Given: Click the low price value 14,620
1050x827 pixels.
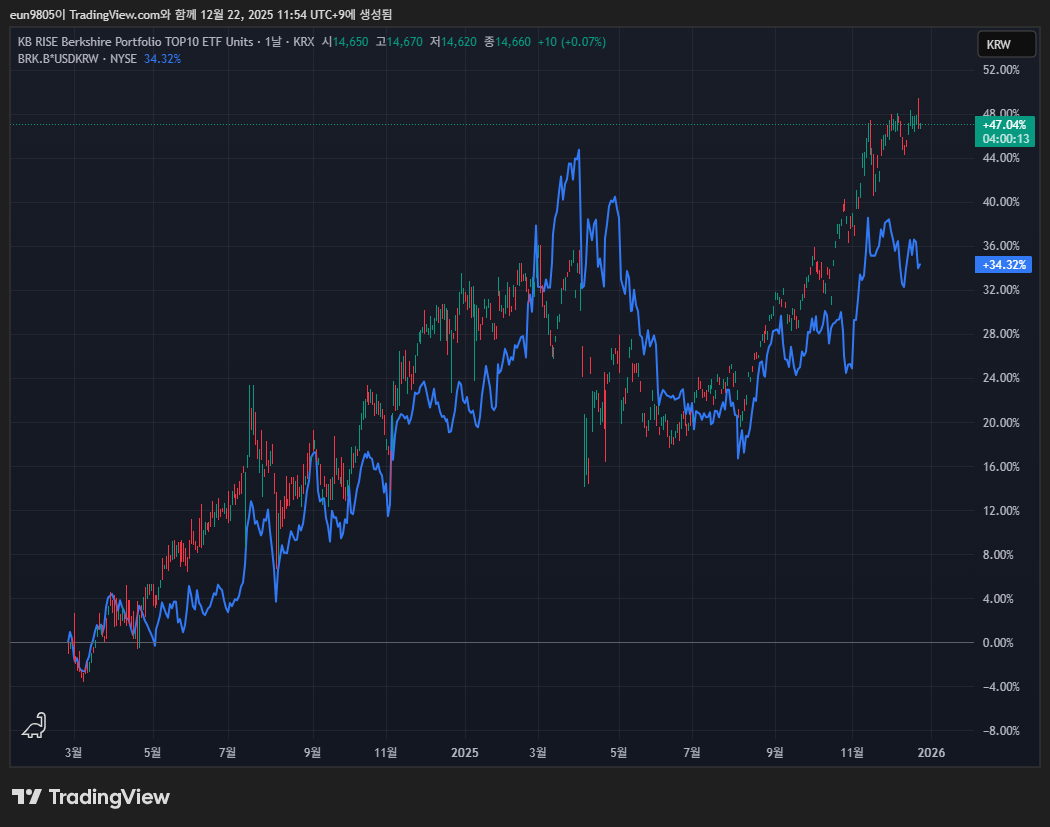Looking at the screenshot, I should coord(459,42).
